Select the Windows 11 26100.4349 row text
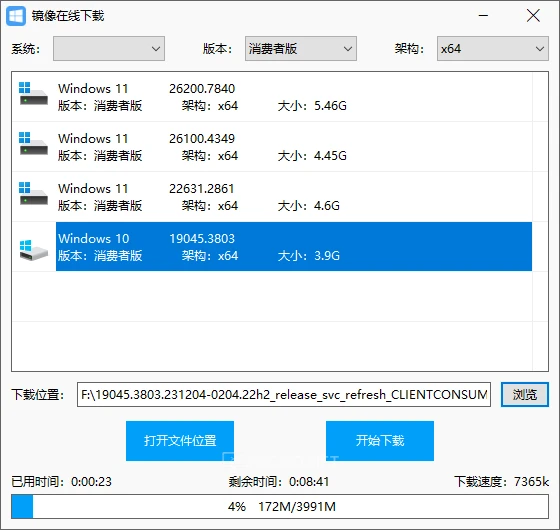Image resolution: width=560 pixels, height=530 pixels. (x=294, y=147)
